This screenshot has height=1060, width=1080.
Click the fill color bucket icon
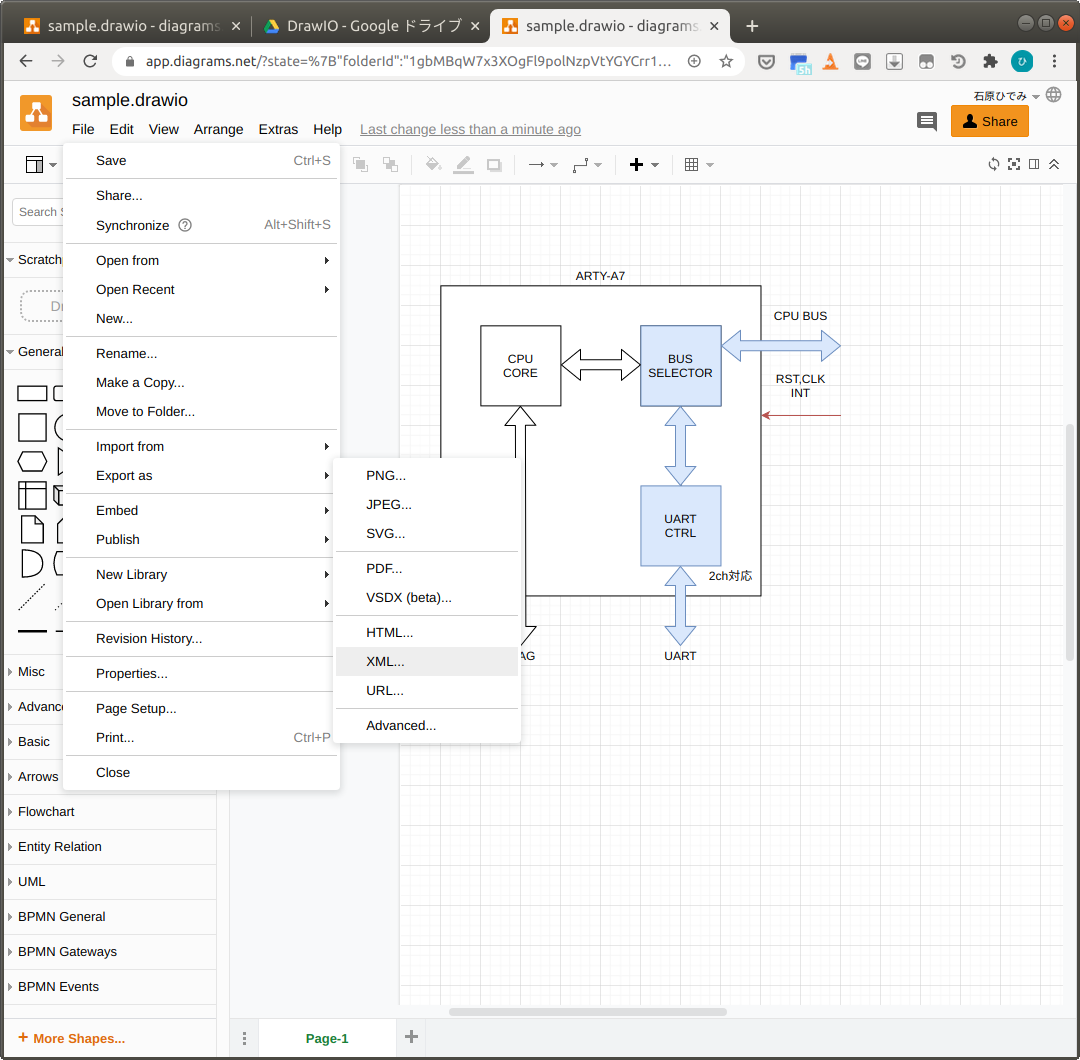433,165
